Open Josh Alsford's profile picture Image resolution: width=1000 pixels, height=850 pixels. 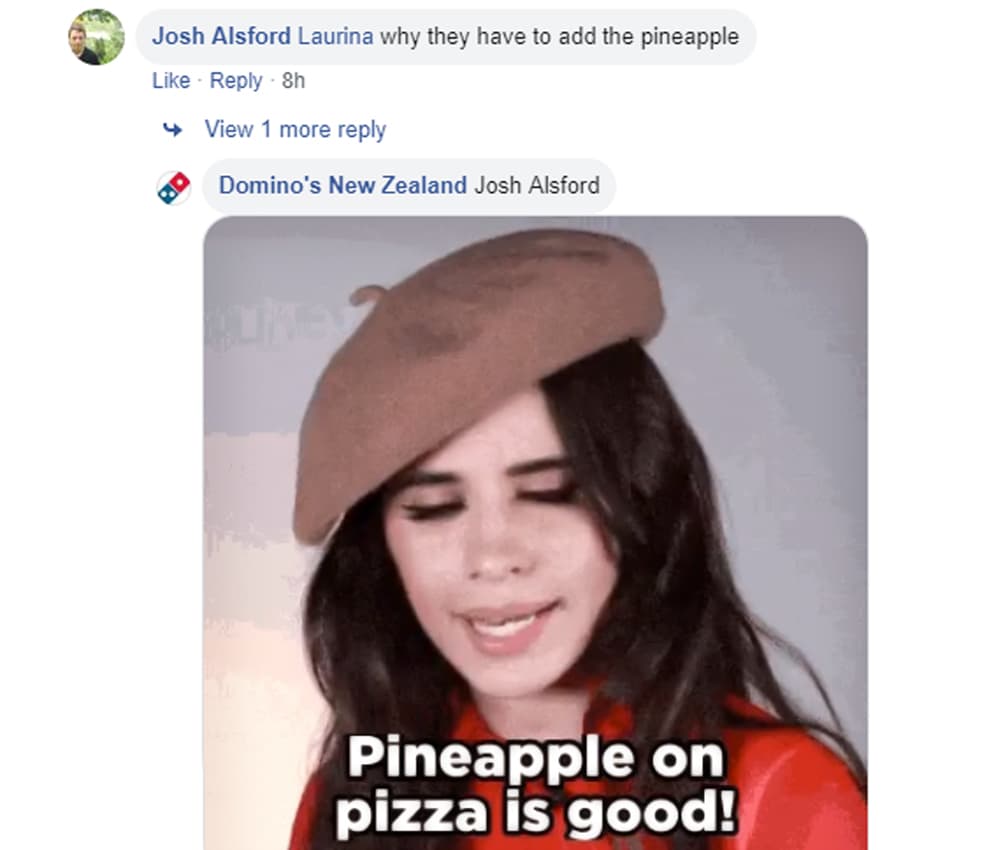[96, 37]
